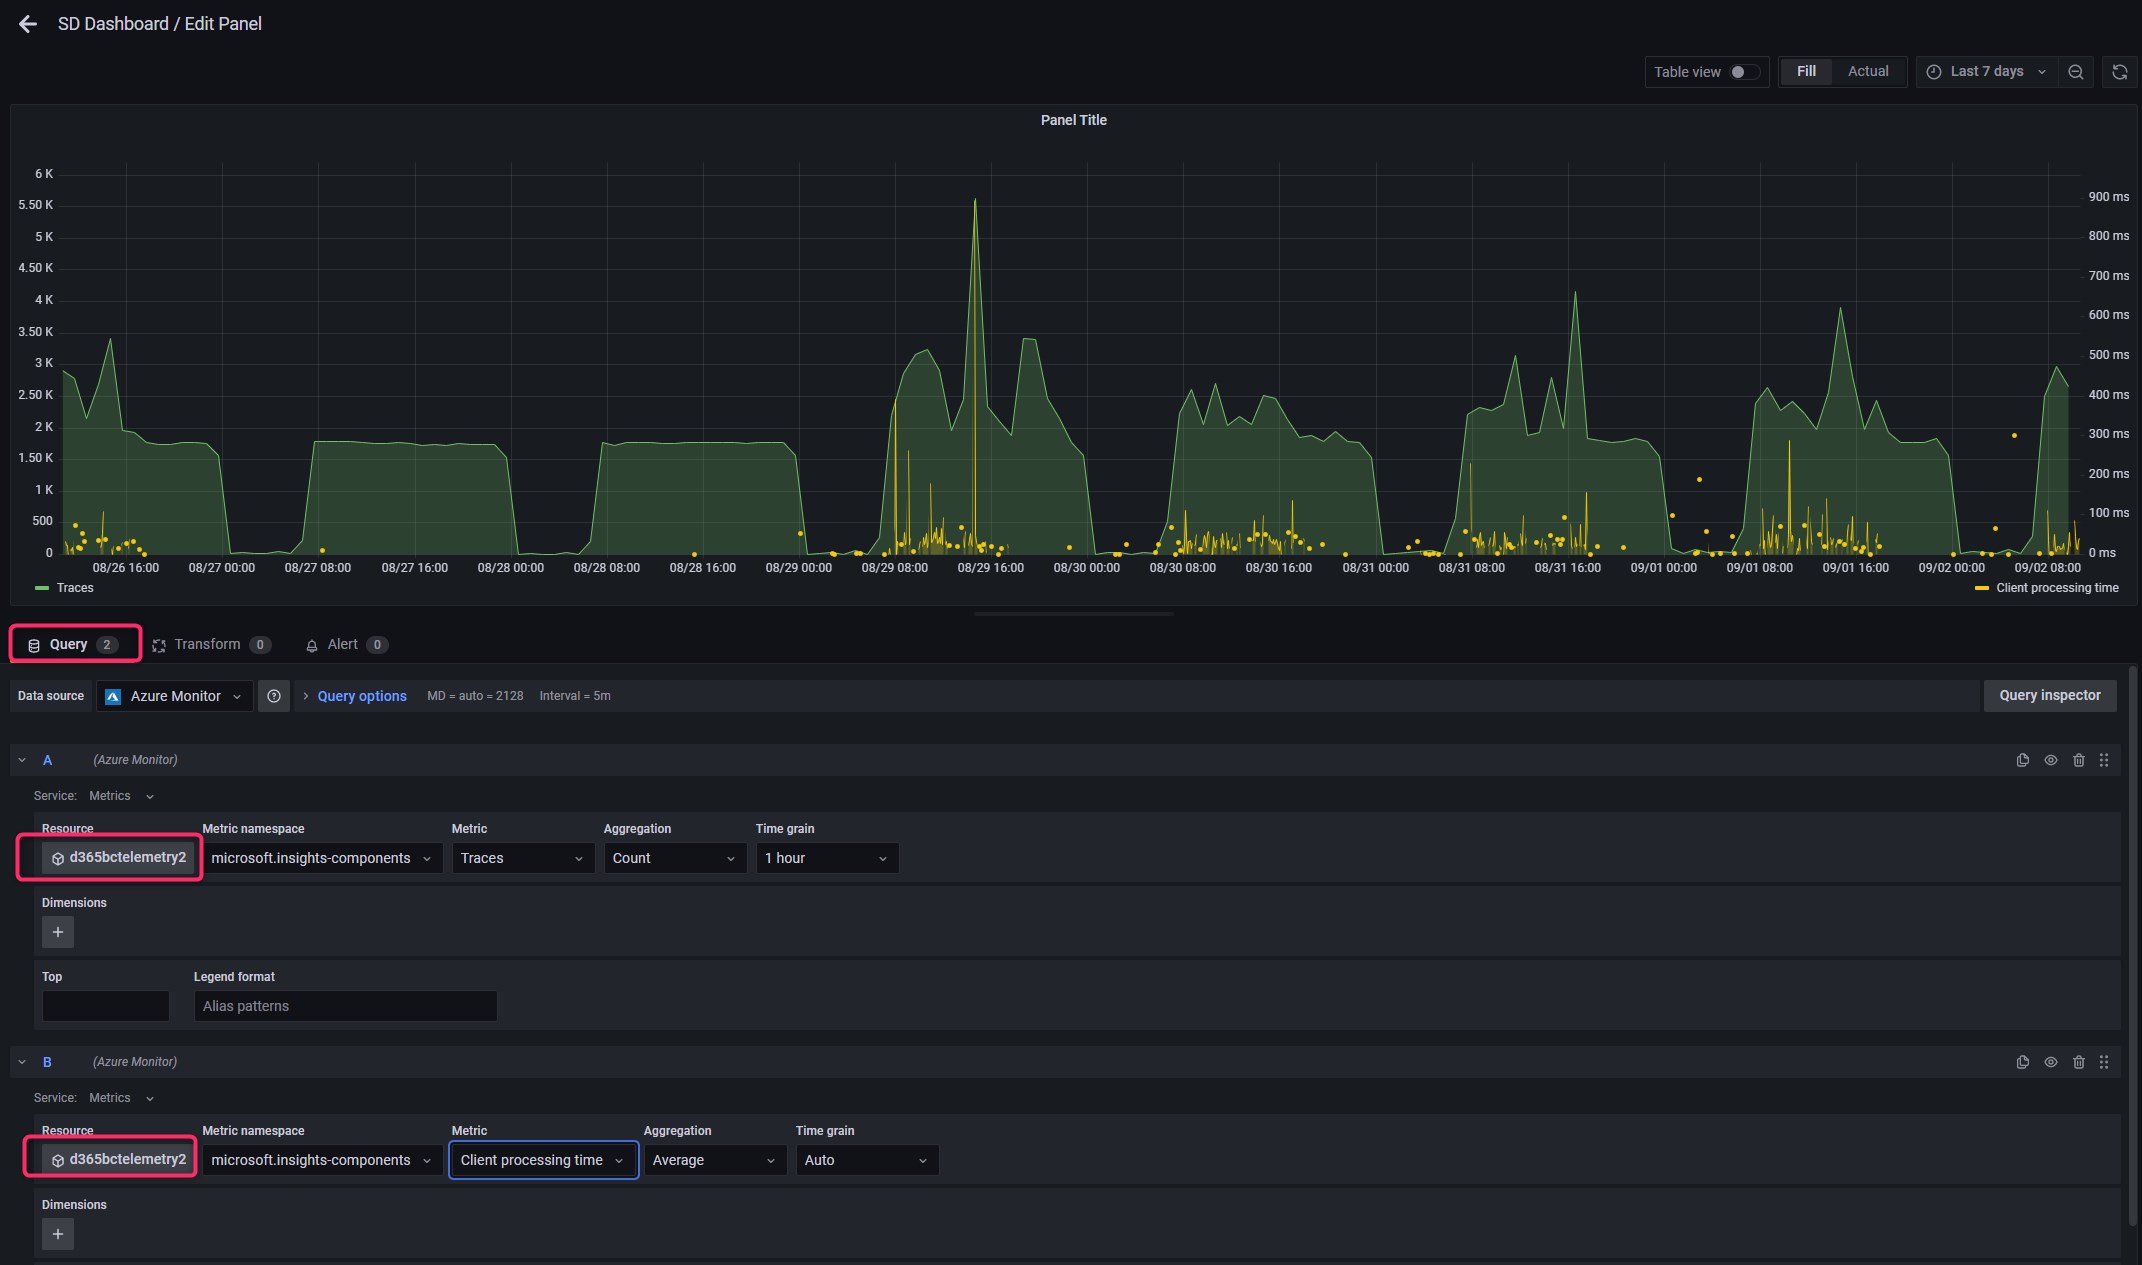This screenshot has width=2142, height=1265.
Task: Open the Client processing time metric dropdown
Action: 542,1160
